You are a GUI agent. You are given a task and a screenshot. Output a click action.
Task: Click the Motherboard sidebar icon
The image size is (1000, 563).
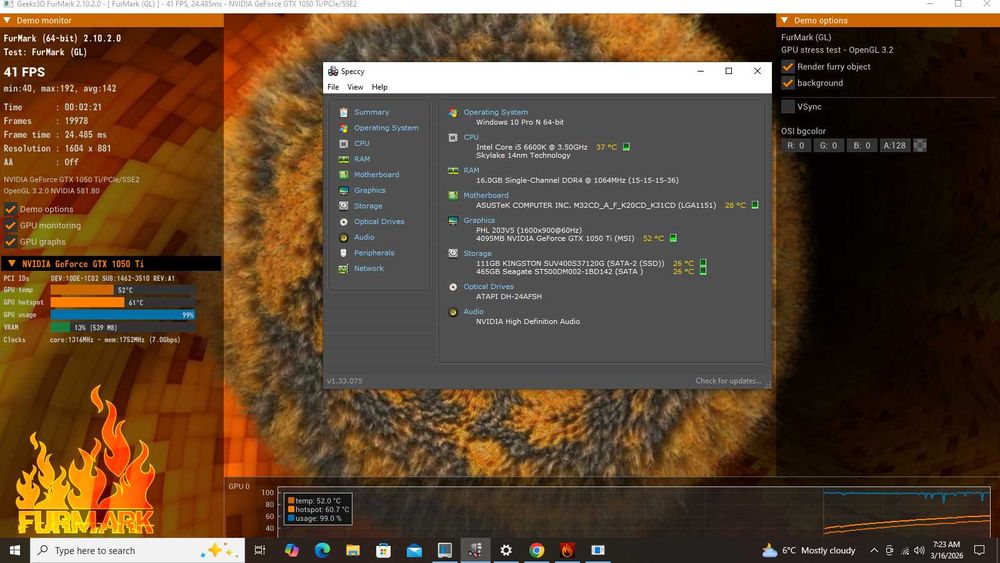coord(344,175)
